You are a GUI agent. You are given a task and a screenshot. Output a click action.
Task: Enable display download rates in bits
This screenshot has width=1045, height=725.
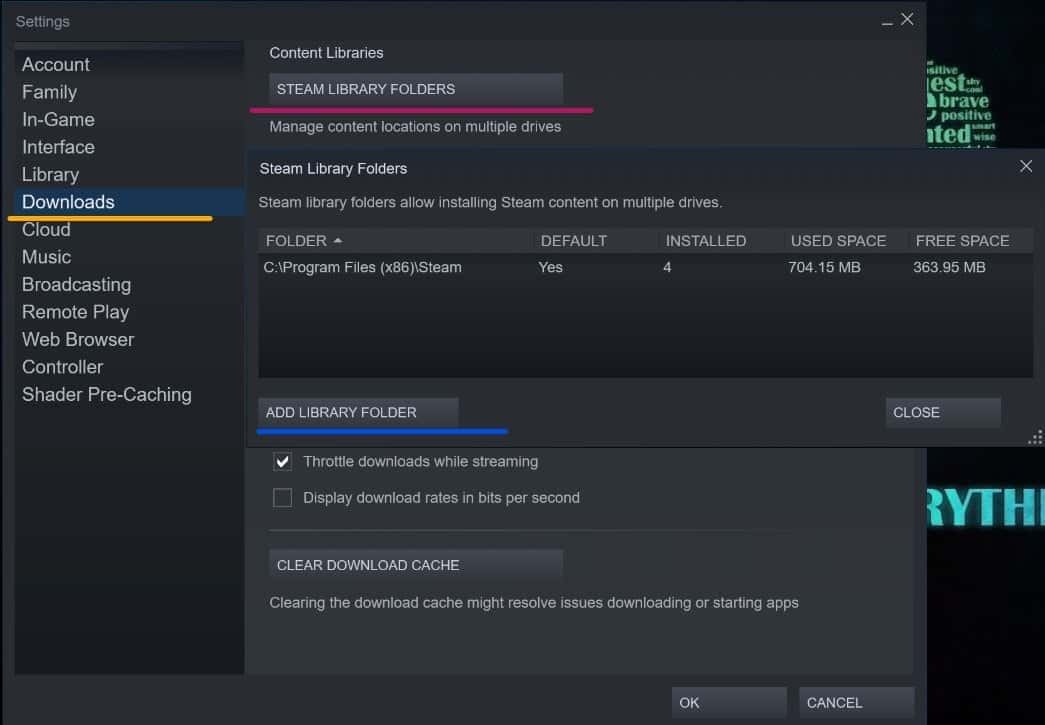coord(283,498)
